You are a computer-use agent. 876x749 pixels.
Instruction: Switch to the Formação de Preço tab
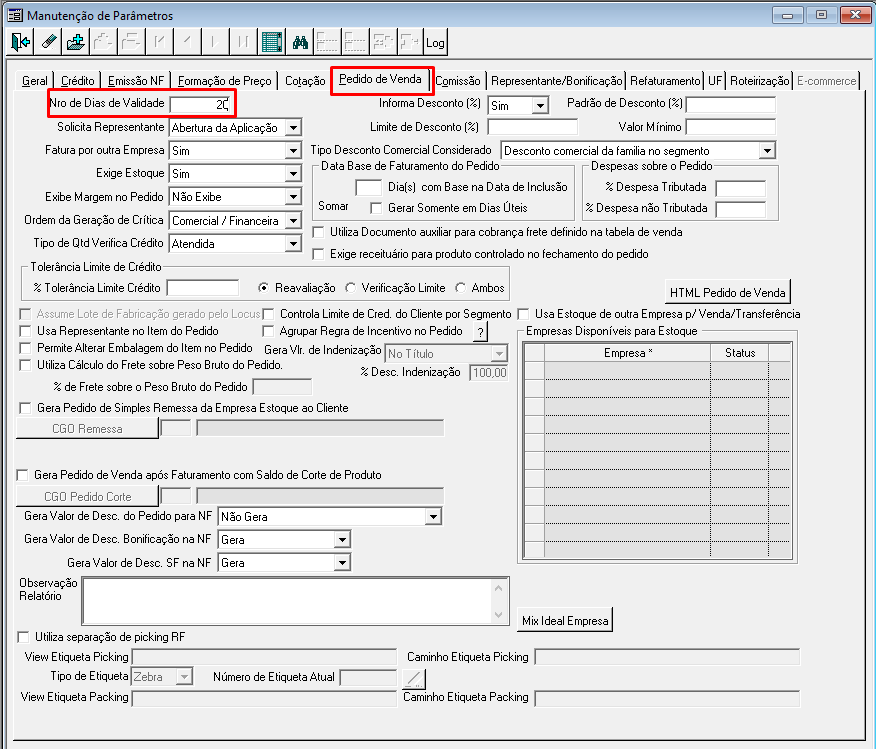click(225, 81)
